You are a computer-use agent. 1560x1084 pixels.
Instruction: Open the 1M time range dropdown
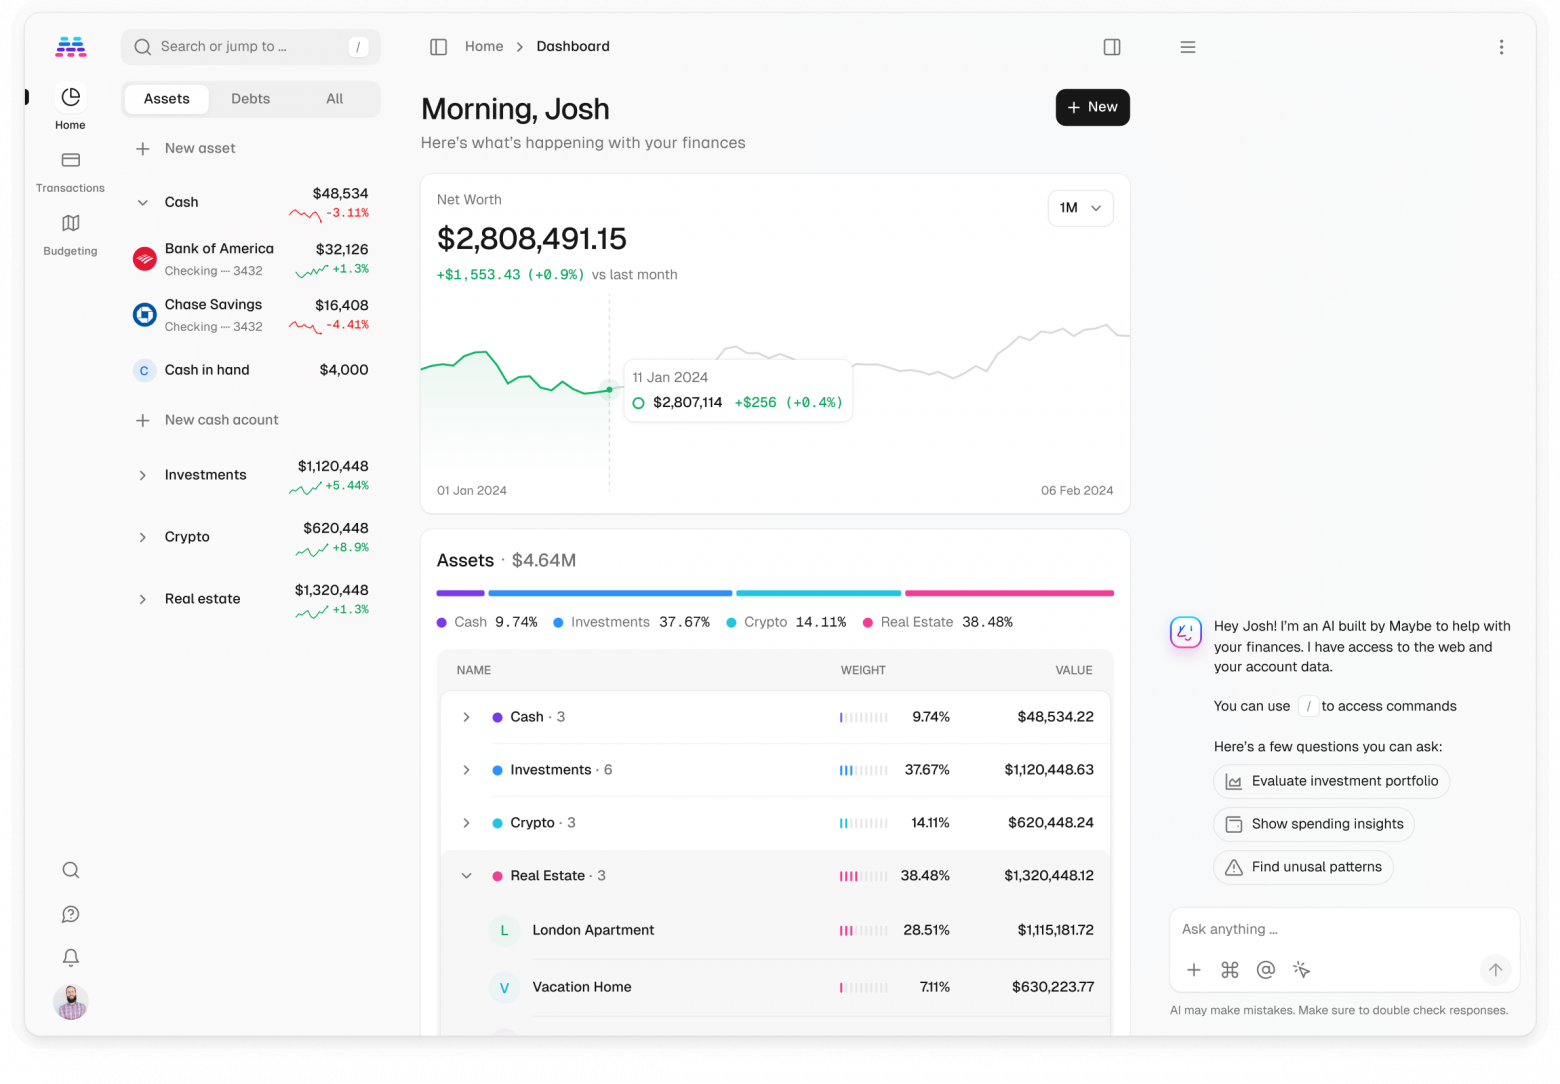tap(1080, 208)
